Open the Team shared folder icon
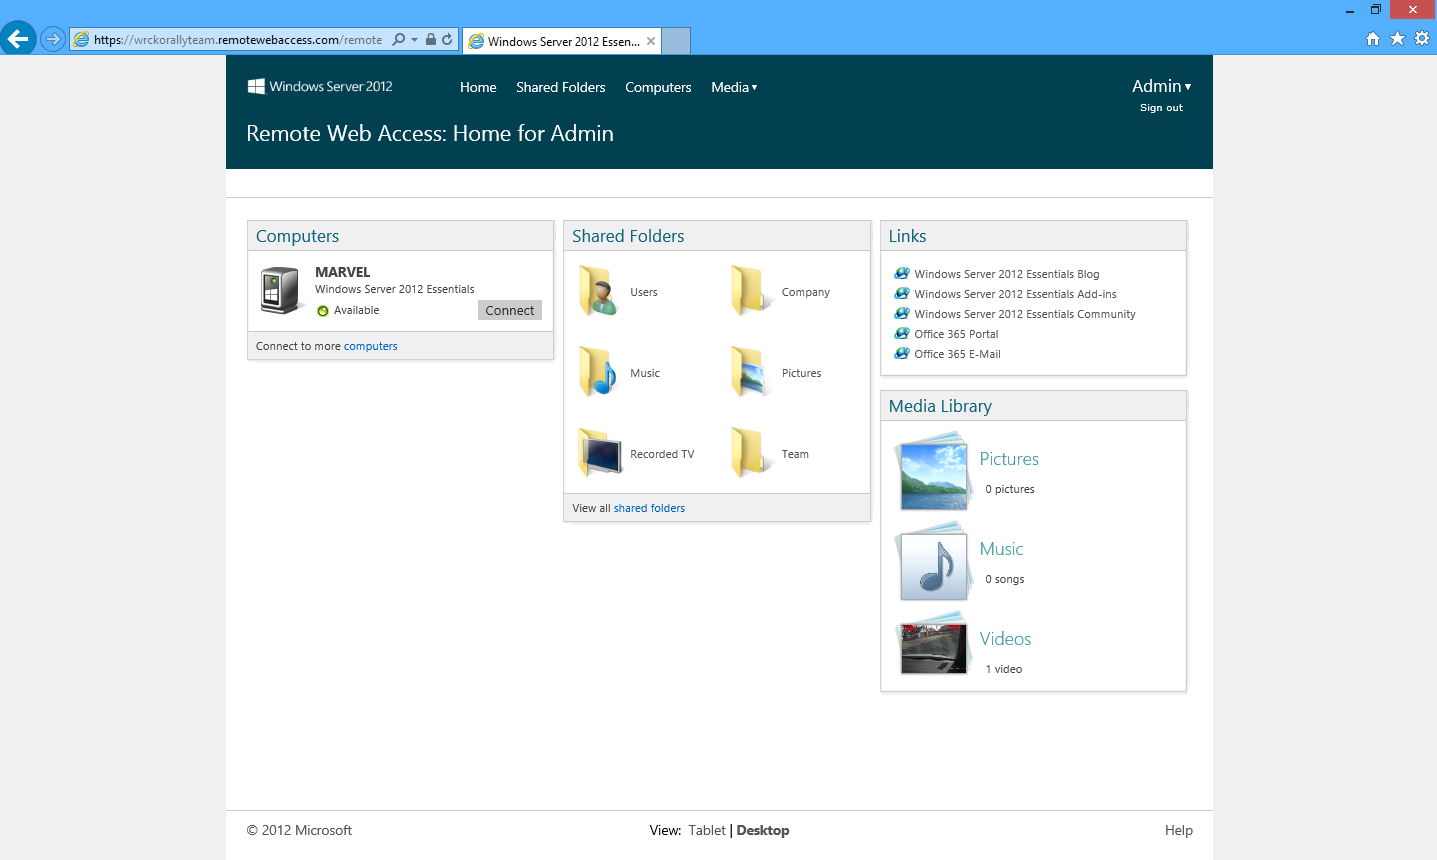 coord(751,453)
